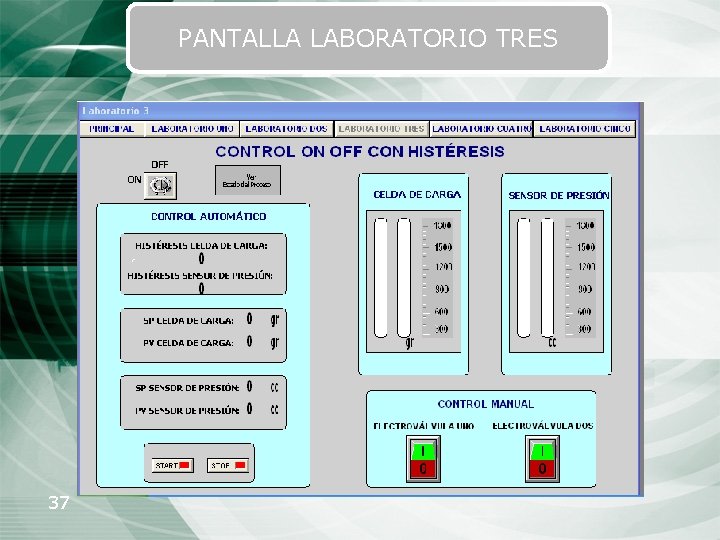
Task: Click PV Celda de Carga value field
Action: coord(249,341)
